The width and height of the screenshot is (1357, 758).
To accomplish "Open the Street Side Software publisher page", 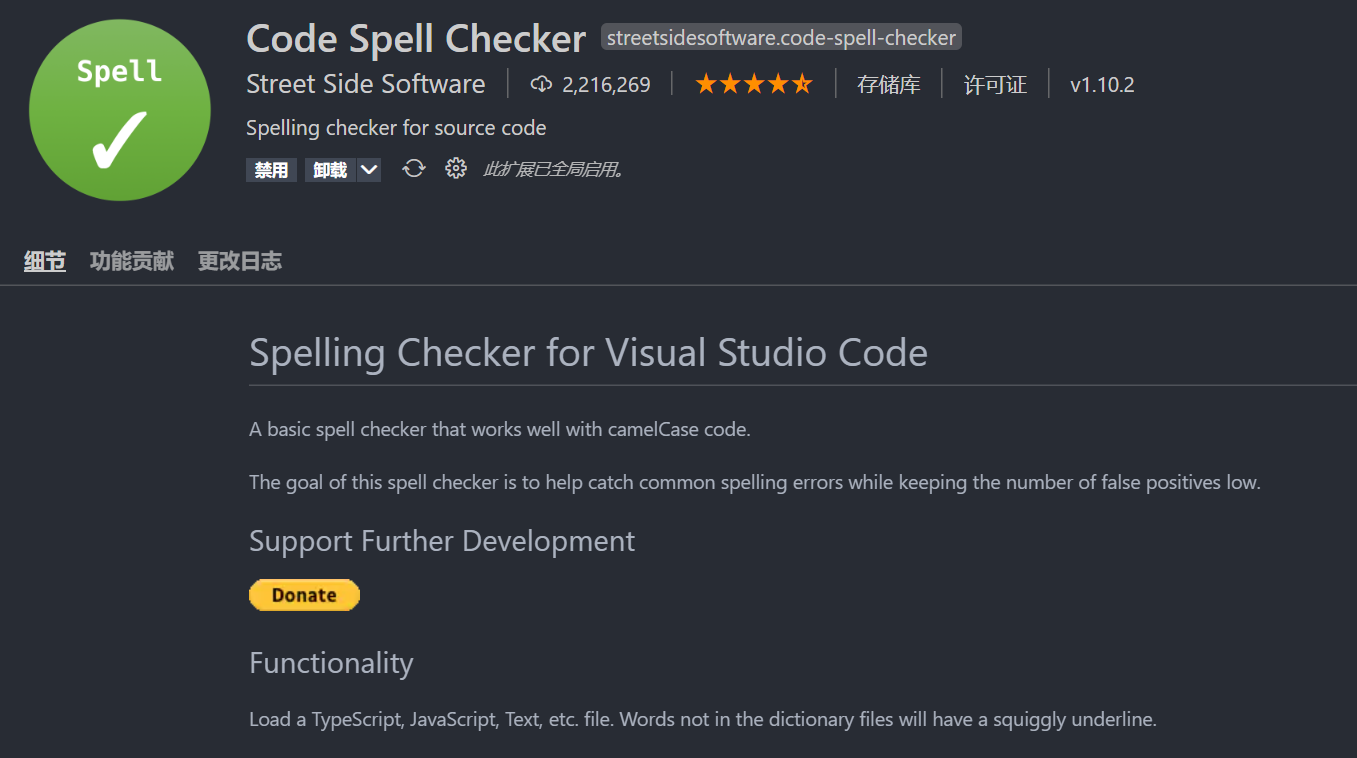I will coord(366,84).
